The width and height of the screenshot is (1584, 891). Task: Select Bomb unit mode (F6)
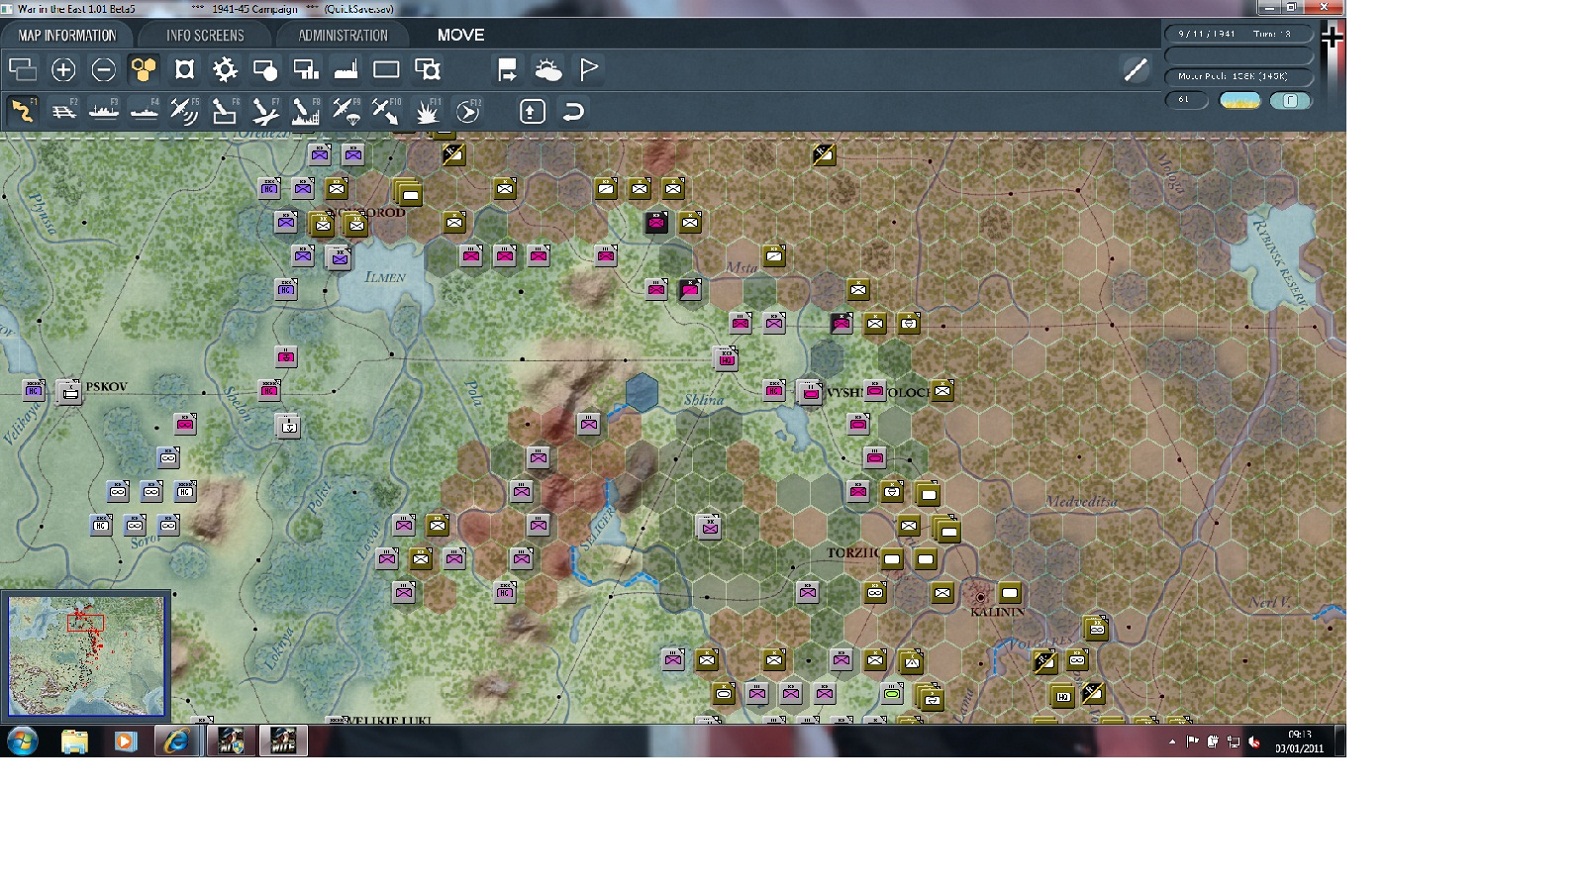(x=224, y=110)
